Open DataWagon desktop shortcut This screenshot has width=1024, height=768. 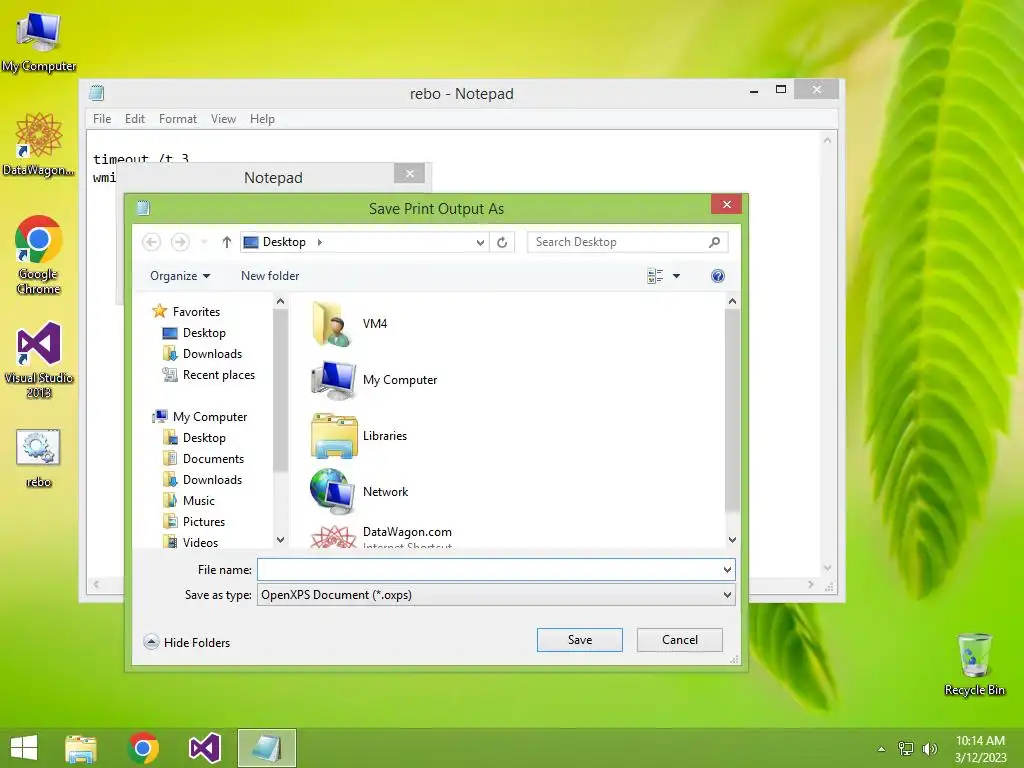[x=39, y=145]
